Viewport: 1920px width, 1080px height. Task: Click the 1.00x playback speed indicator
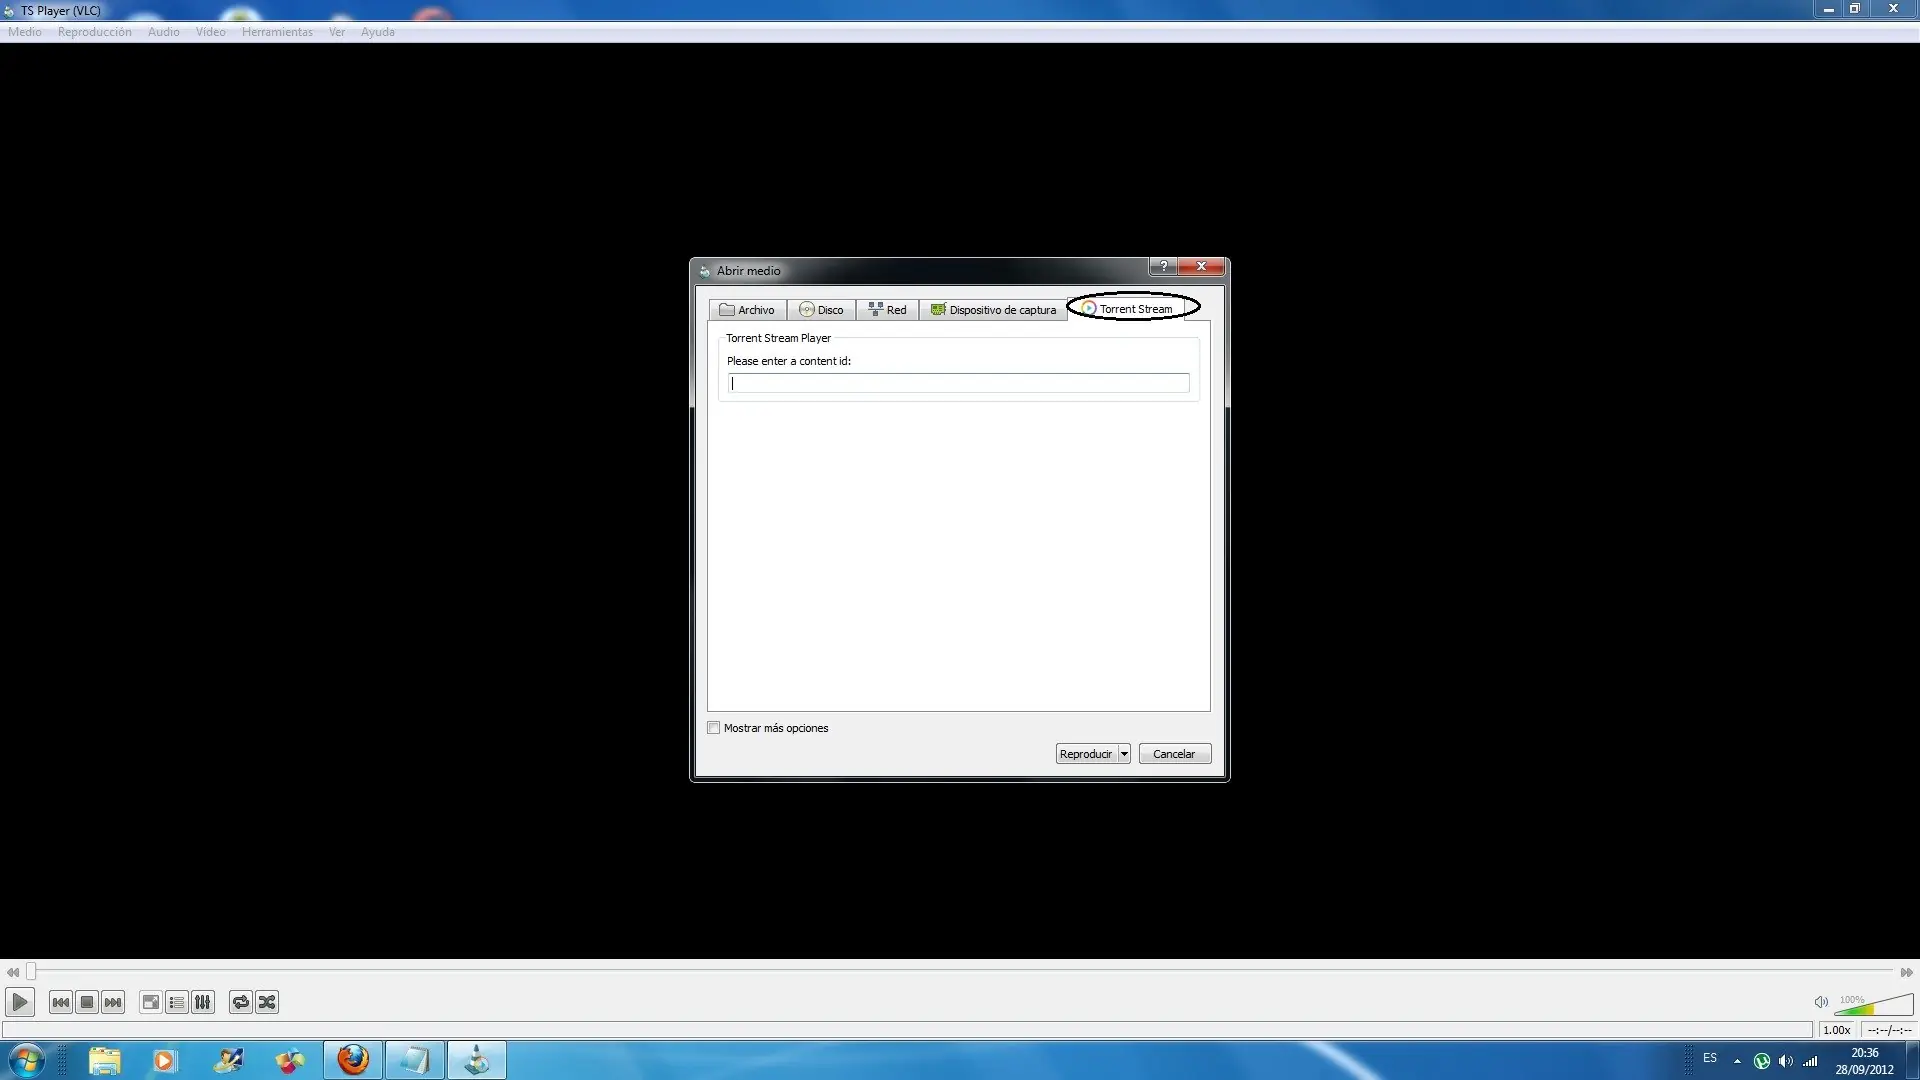[1837, 1030]
